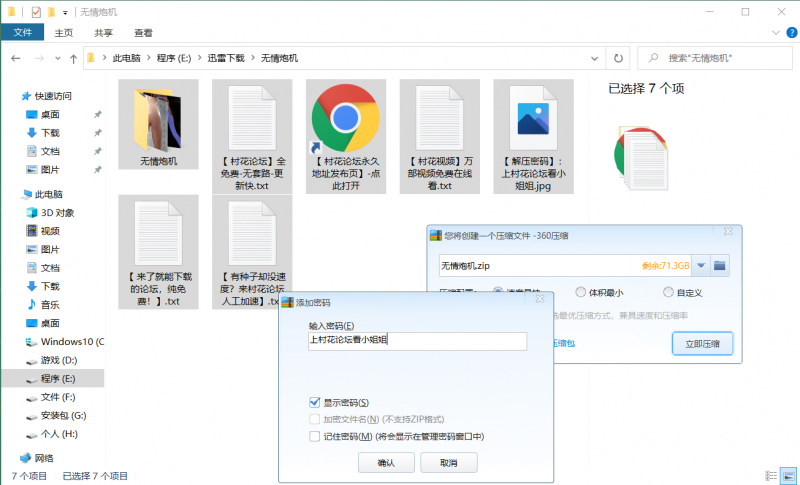Click the Up directory arrow in Explorer
Image resolution: width=800 pixels, height=485 pixels.
(73, 58)
